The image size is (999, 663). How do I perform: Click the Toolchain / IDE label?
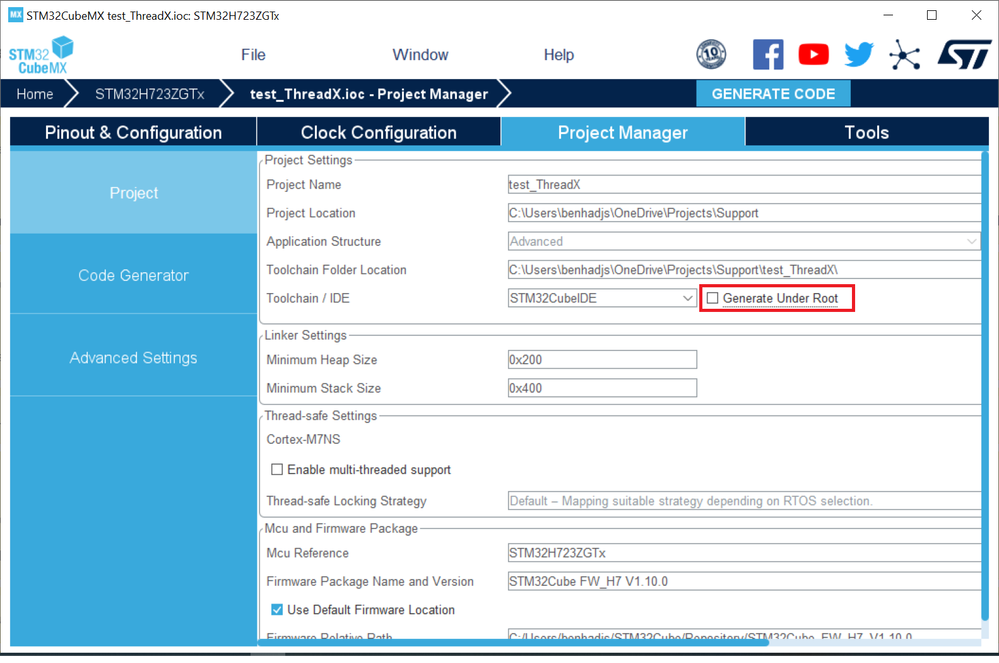point(308,298)
